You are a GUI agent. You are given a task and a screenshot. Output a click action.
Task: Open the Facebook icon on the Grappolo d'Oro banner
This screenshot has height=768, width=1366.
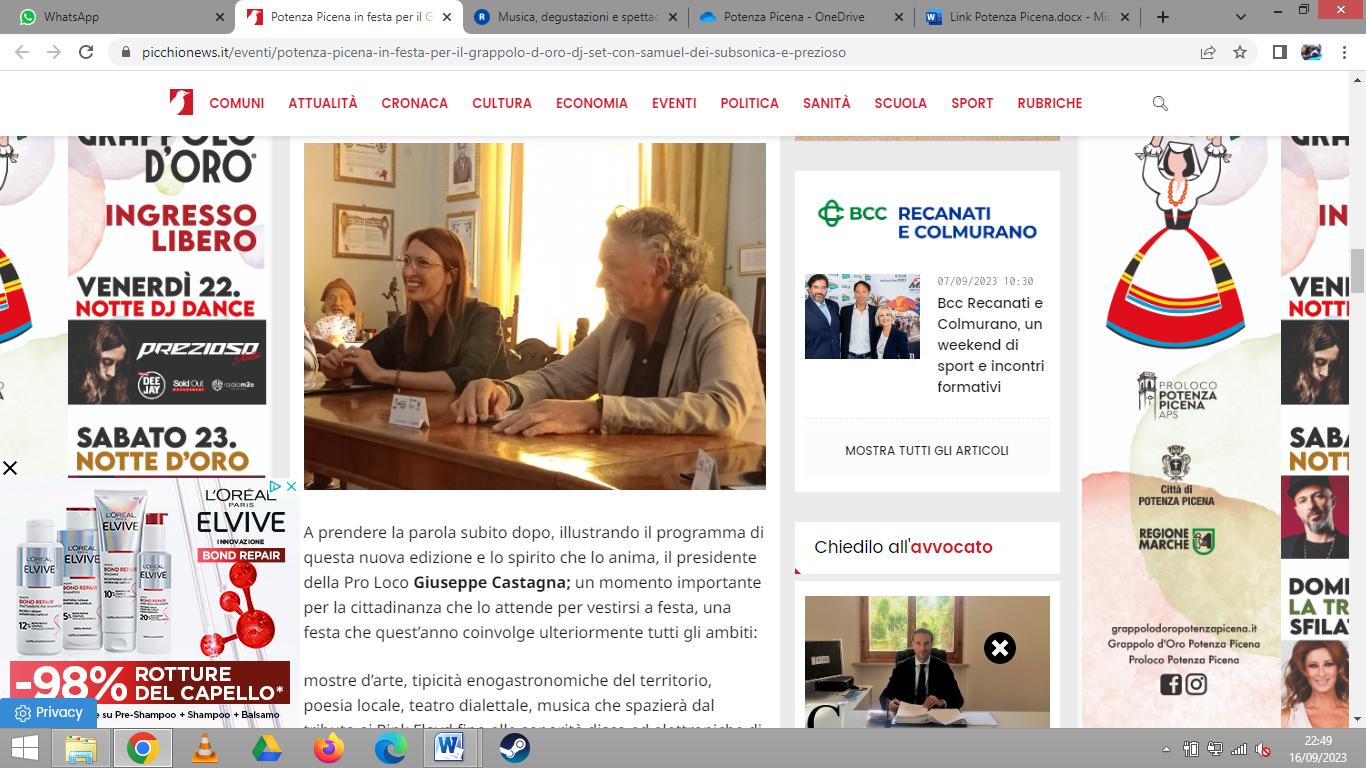click(x=1170, y=684)
